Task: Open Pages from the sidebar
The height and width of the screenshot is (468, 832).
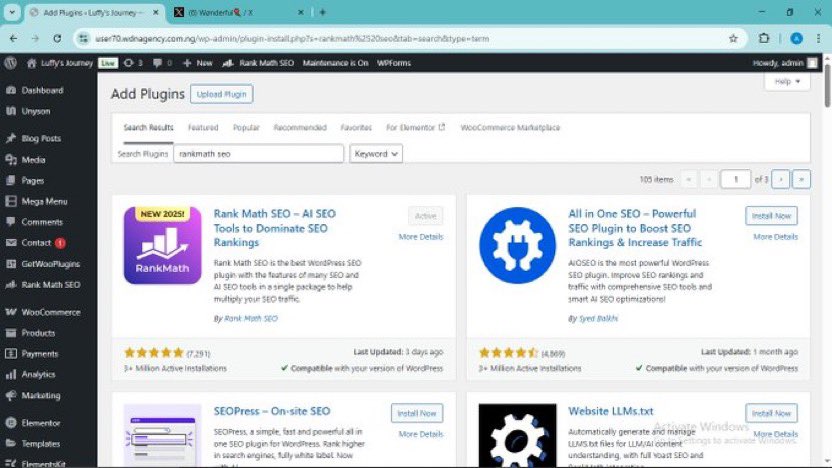Action: pyautogui.click(x=32, y=180)
